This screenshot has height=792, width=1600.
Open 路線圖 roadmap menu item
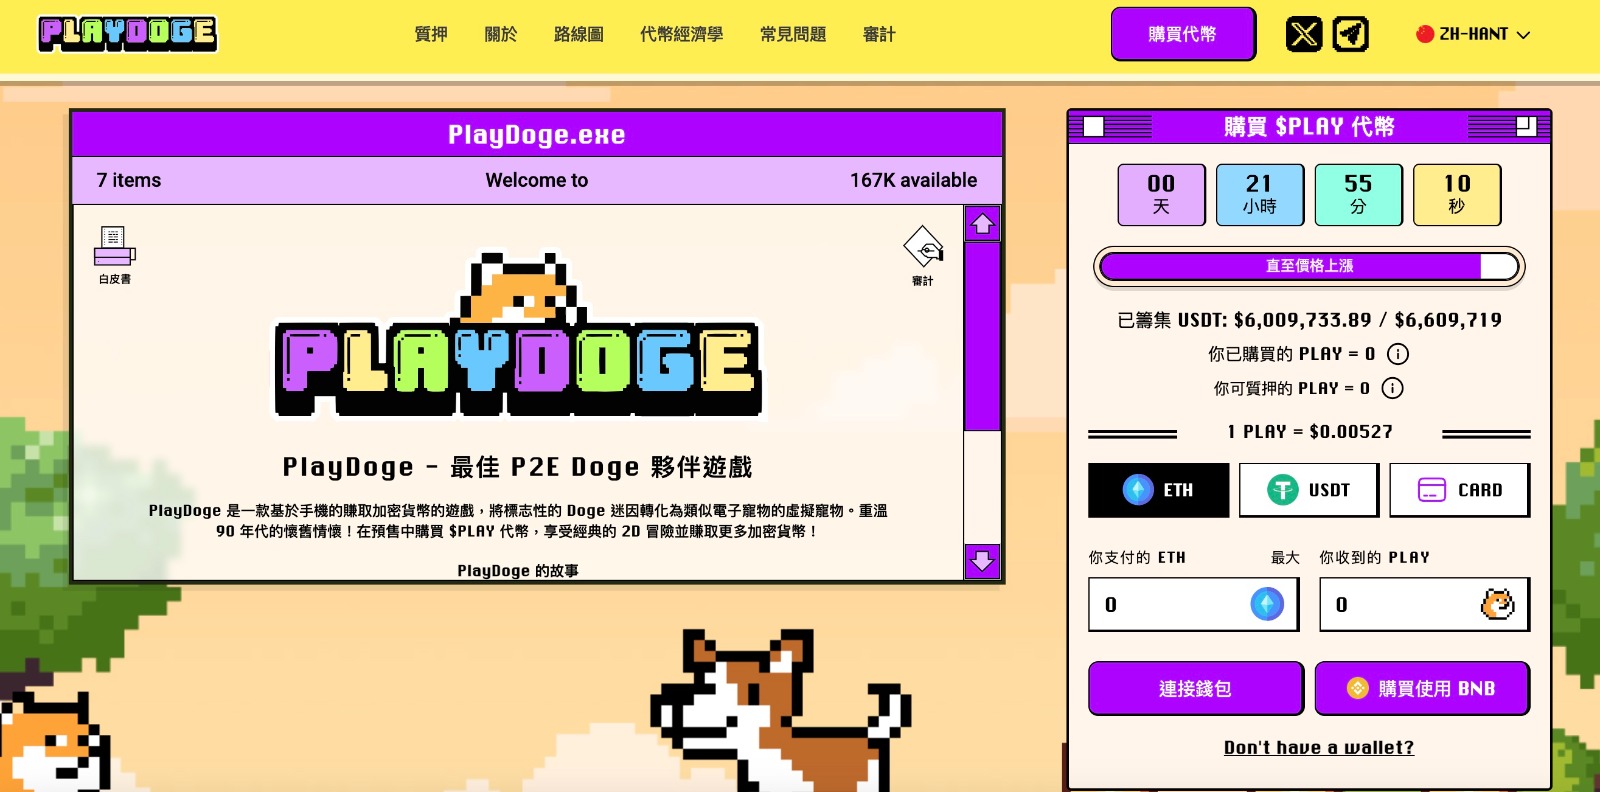coord(579,34)
